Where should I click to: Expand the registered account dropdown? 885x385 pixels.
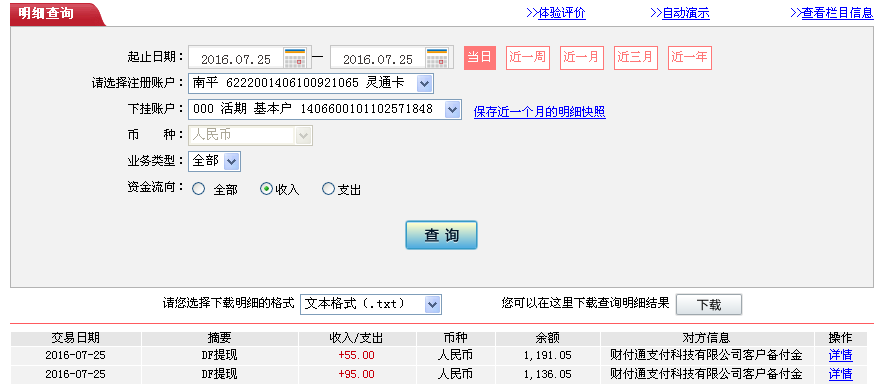(x=424, y=84)
